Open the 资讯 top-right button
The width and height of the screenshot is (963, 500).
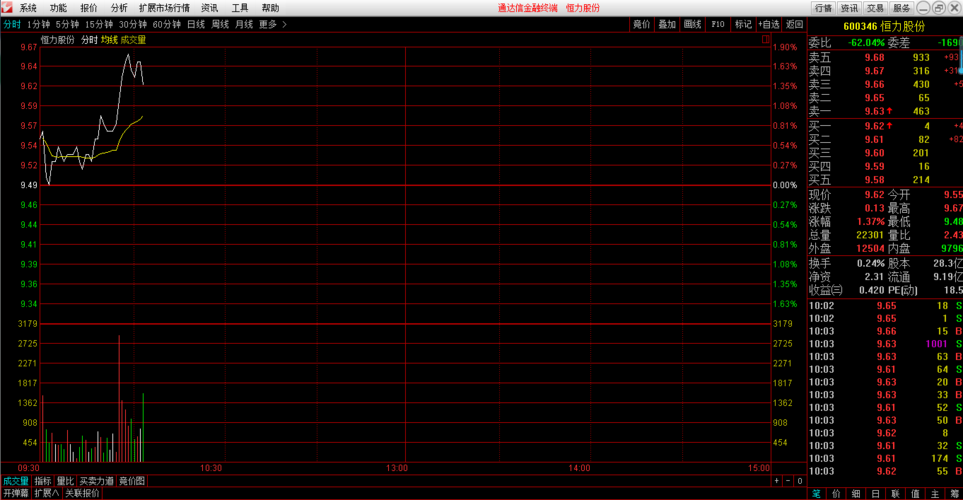click(x=849, y=8)
